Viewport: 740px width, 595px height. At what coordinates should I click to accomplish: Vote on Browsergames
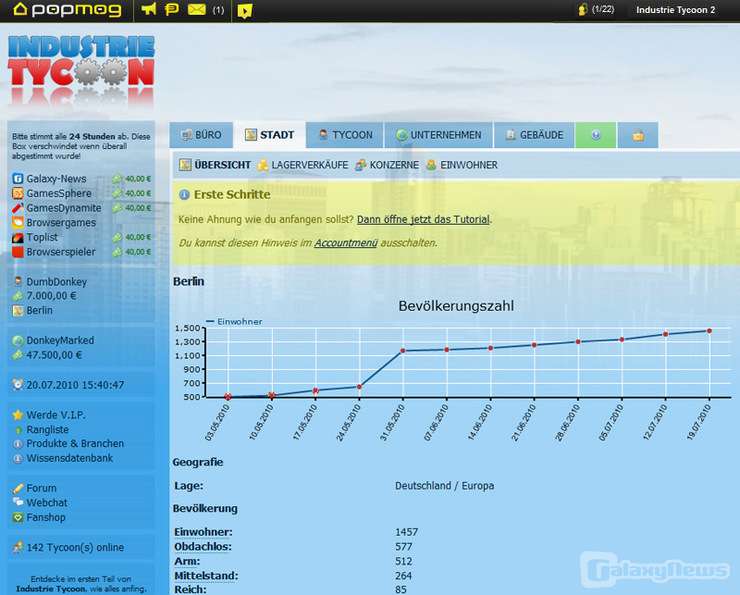pos(61,223)
